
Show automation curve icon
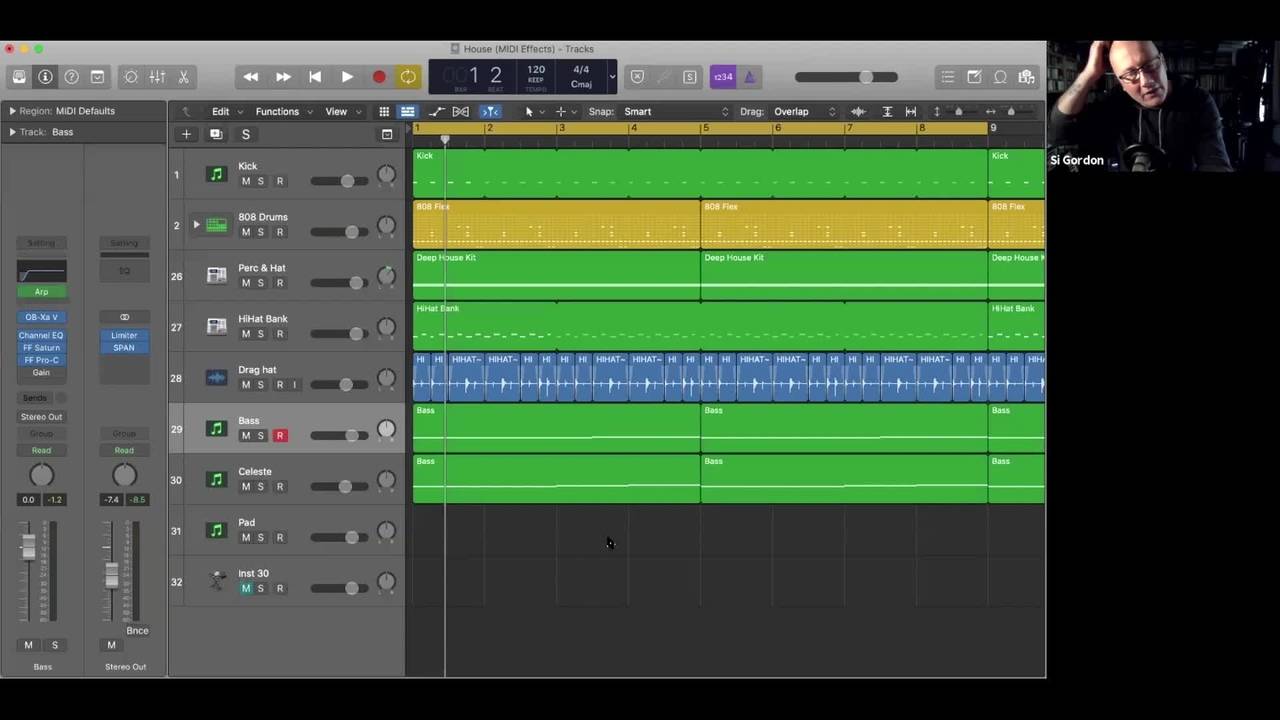(437, 112)
